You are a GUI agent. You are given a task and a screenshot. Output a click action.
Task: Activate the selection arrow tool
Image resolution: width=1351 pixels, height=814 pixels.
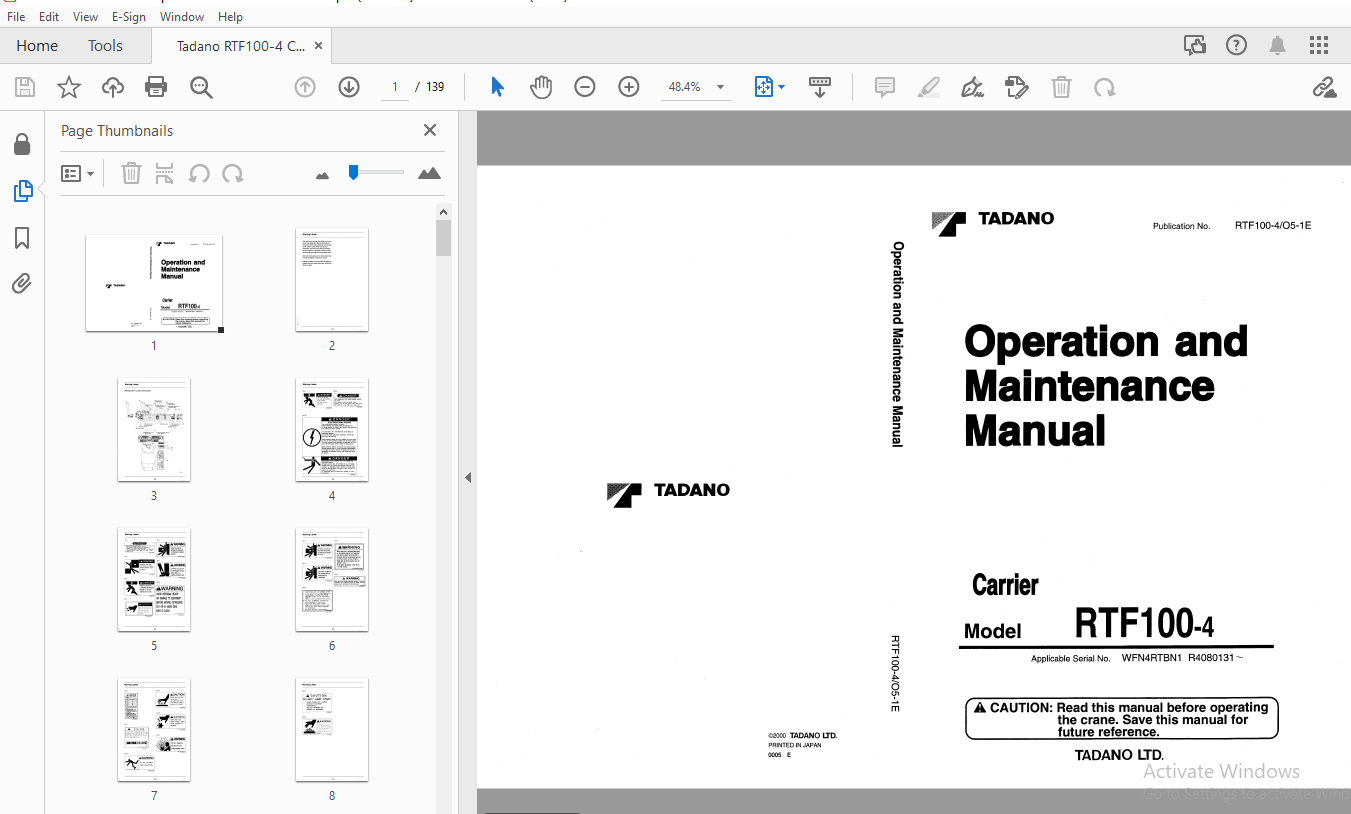[x=497, y=87]
